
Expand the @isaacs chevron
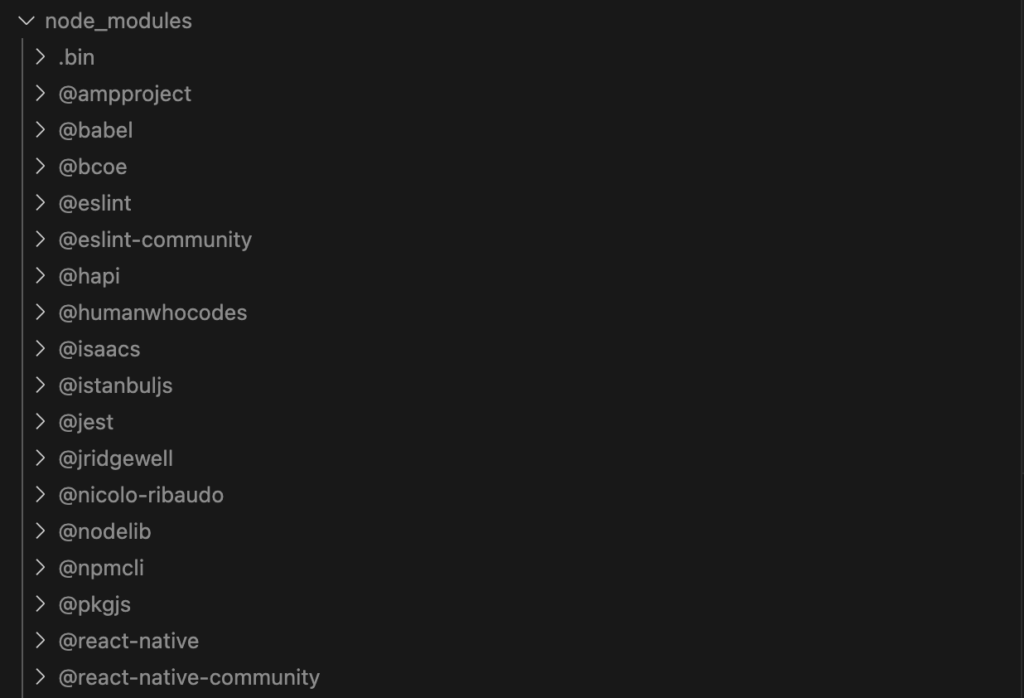[x=40, y=349]
